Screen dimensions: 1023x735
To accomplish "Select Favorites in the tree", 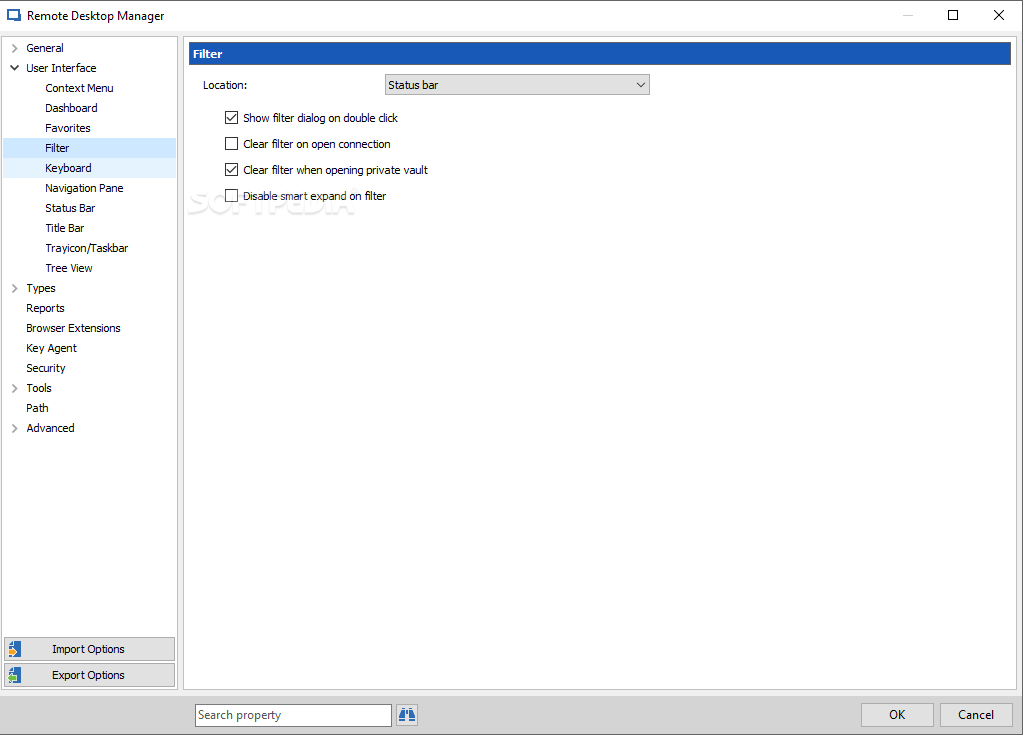I will [68, 128].
